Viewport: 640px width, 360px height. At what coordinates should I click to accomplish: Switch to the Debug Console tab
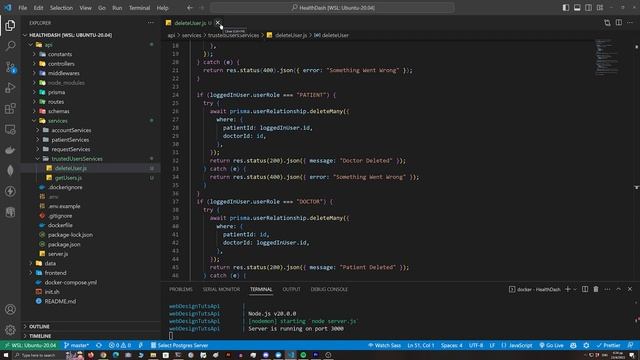tap(329, 289)
